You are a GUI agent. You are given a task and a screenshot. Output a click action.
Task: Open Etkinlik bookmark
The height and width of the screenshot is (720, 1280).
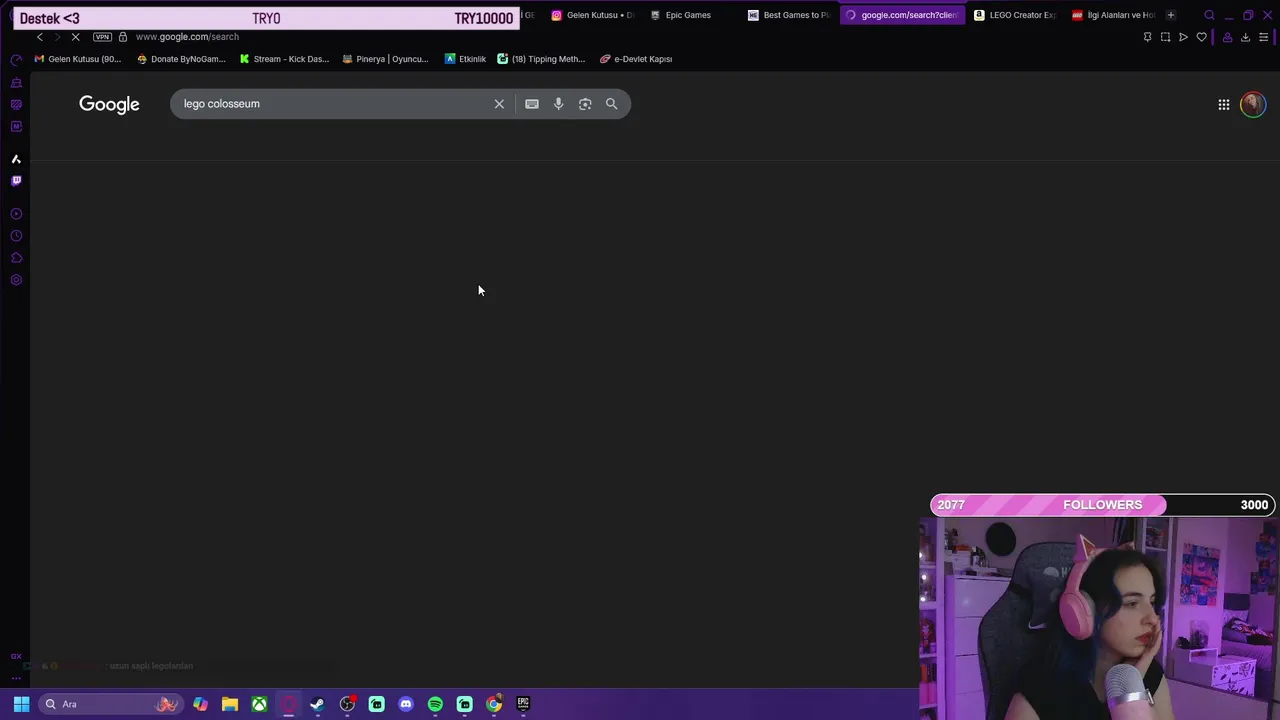tap(466, 59)
